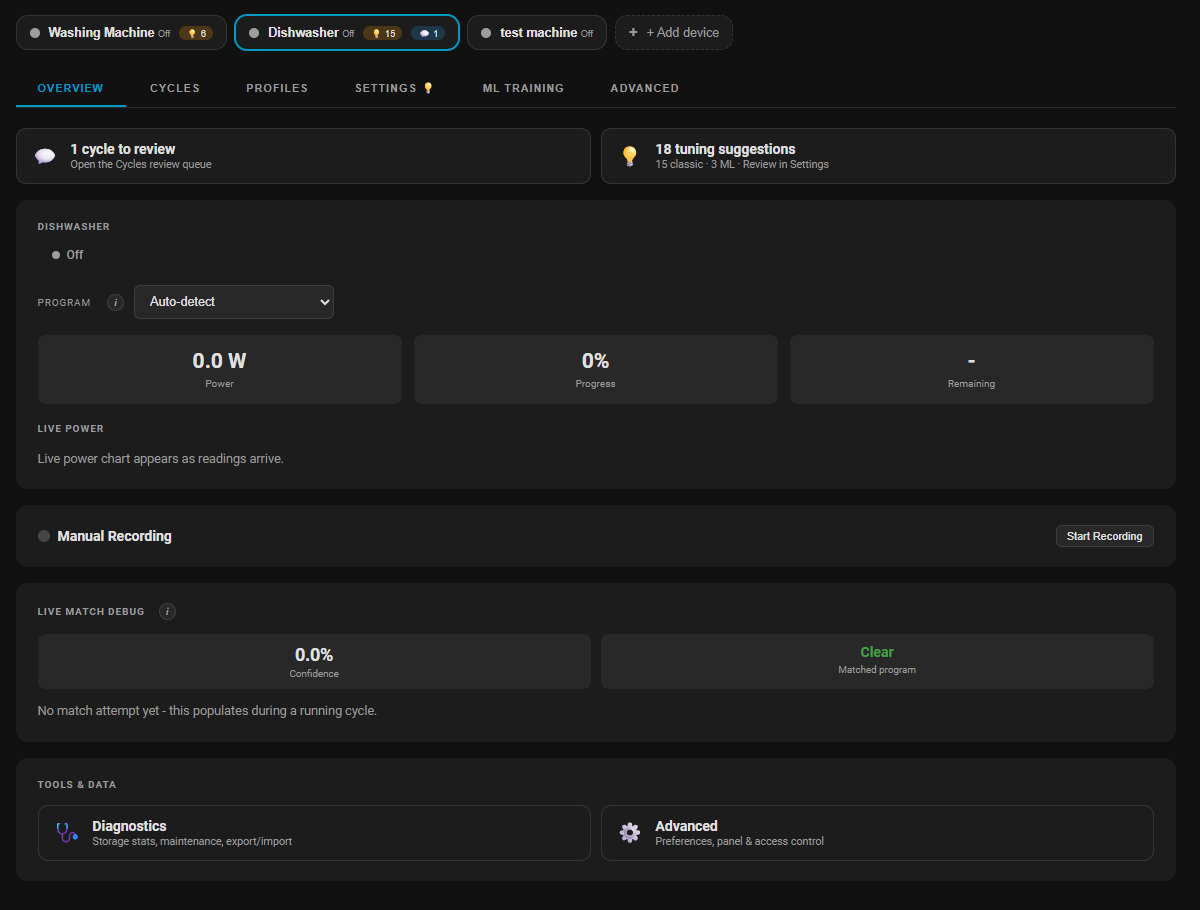
Task: Click the 'No match attempt yet' message
Action: [x=207, y=711]
